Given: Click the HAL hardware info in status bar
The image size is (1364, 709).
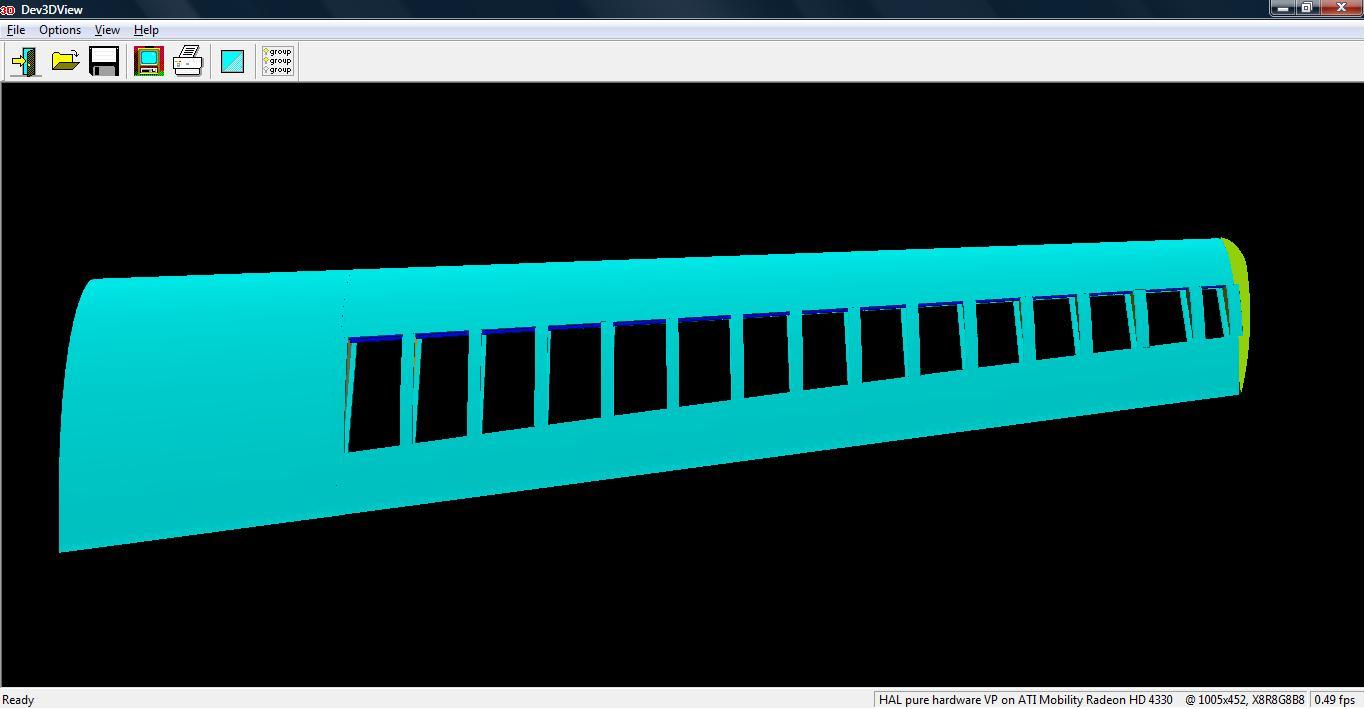Looking at the screenshot, I should (1025, 700).
